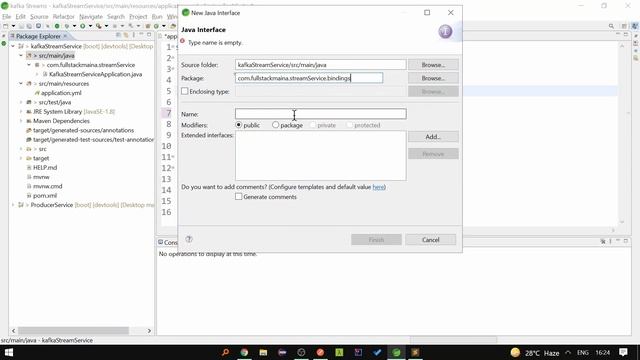Collapse the src/main/resources folder
This screenshot has height=360, width=640.
click(x=21, y=83)
